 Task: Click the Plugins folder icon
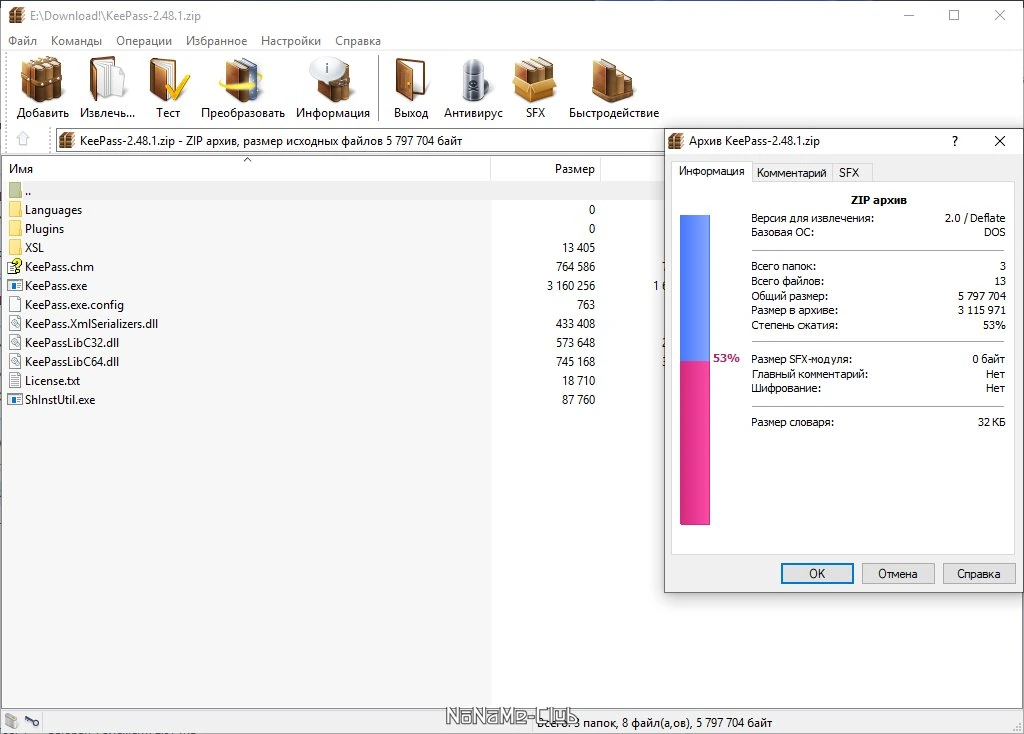[16, 229]
